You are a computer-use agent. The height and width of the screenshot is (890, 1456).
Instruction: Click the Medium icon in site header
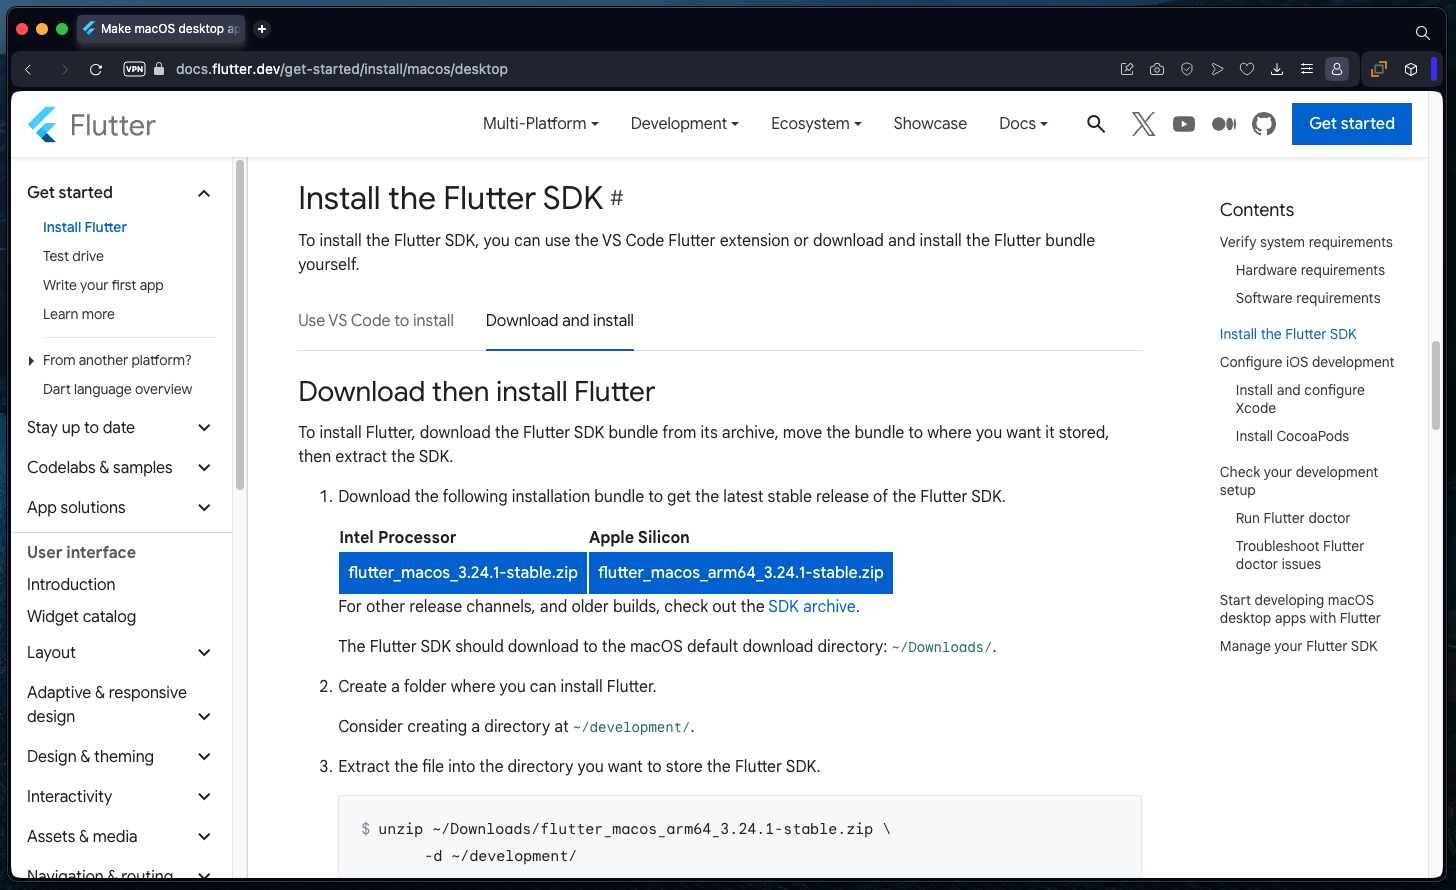click(x=1223, y=124)
